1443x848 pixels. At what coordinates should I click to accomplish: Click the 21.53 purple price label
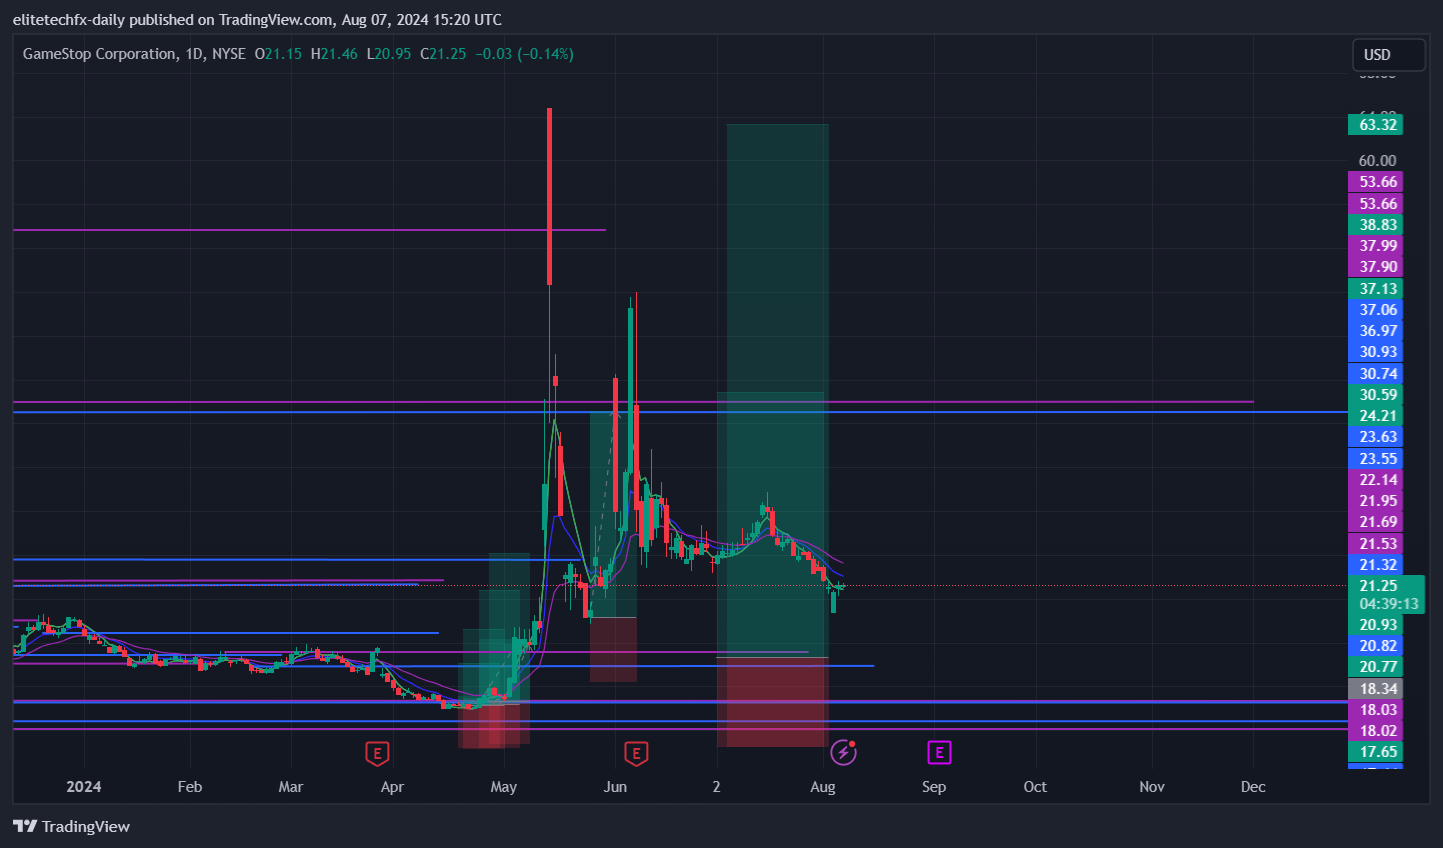(1376, 544)
